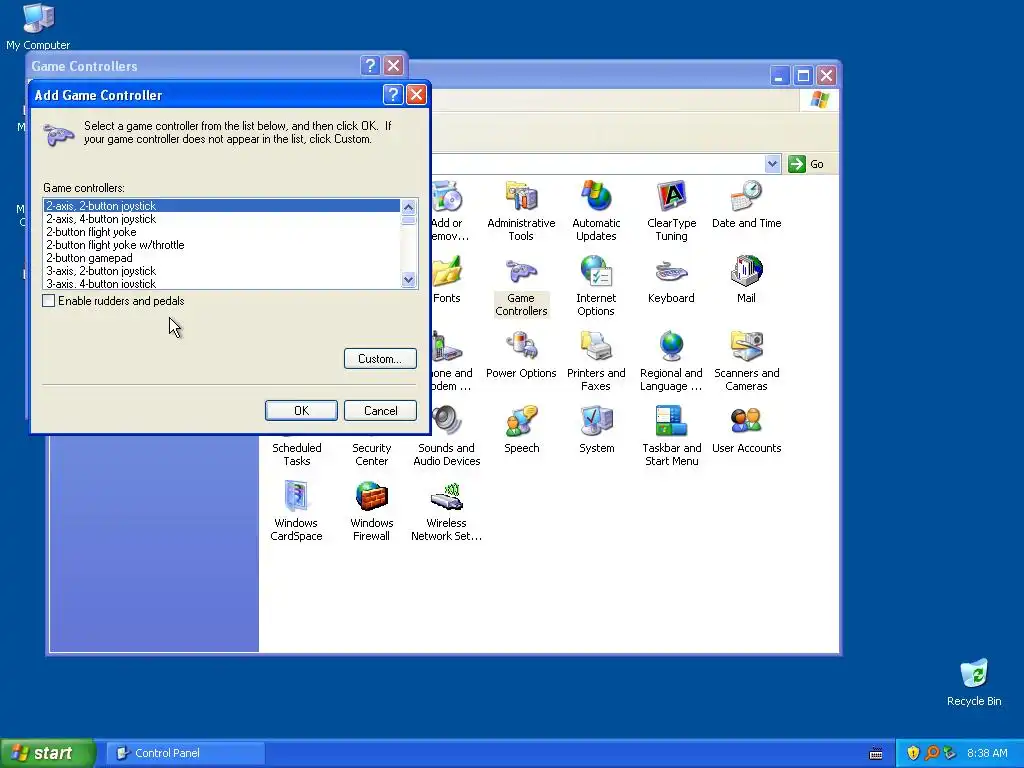Click the Start button

pos(48,753)
